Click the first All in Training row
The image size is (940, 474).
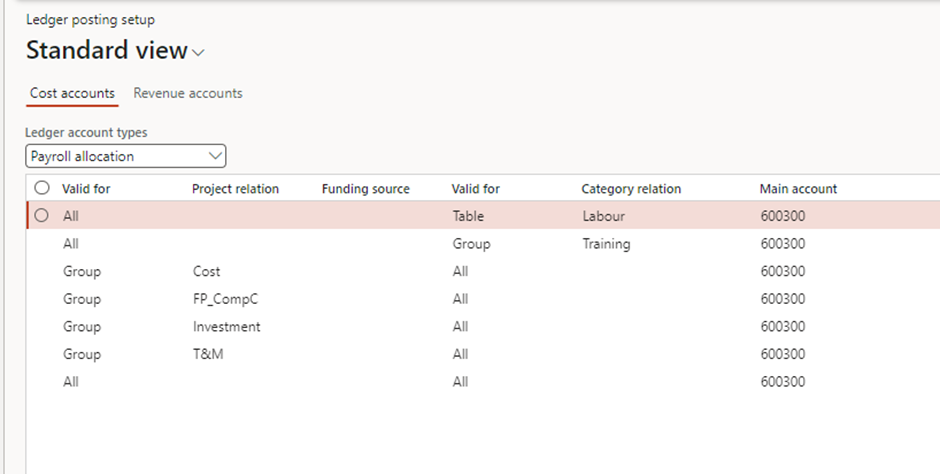(71, 244)
